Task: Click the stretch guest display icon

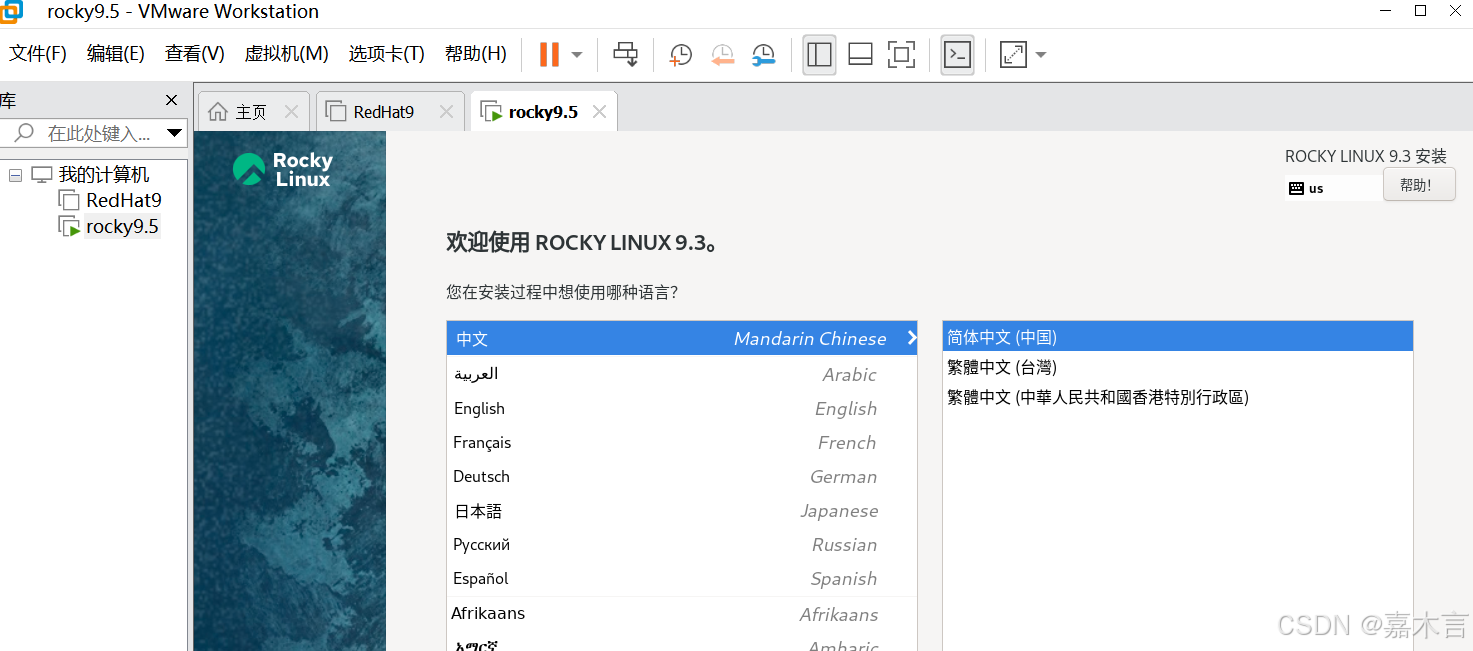Action: point(1013,54)
